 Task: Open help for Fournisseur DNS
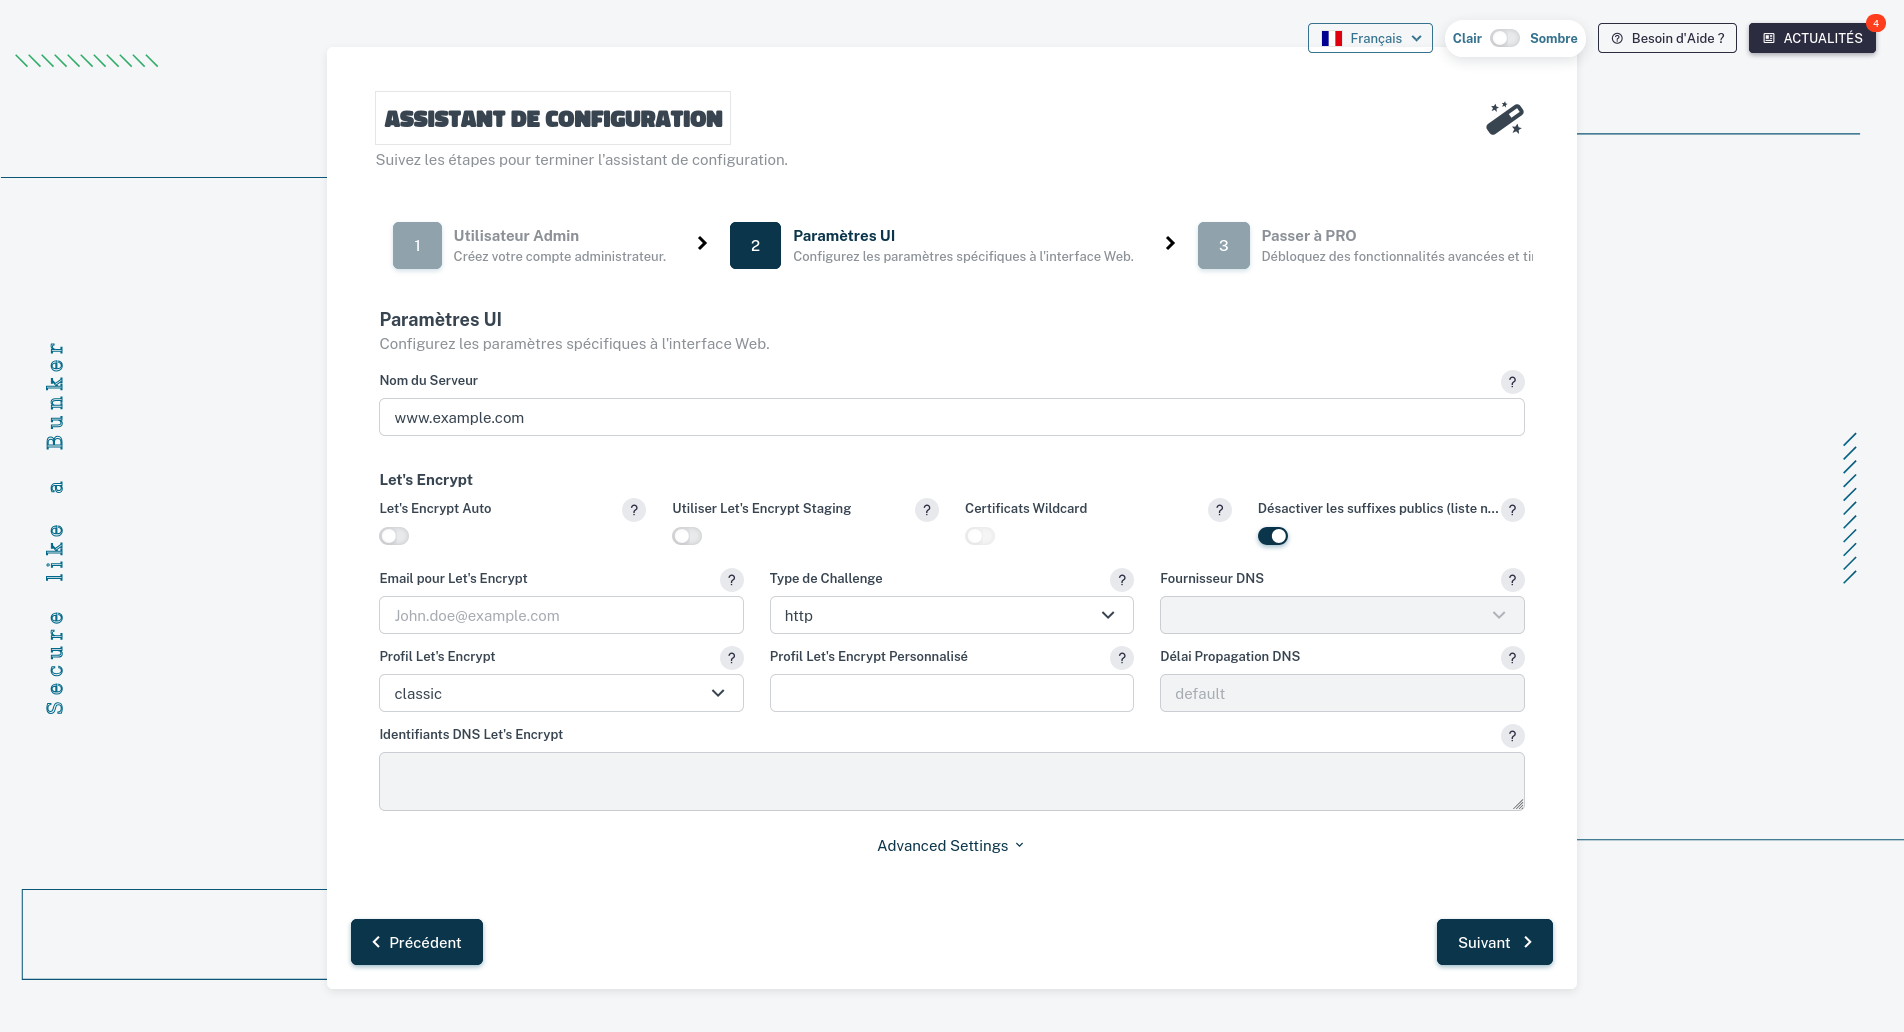point(1512,580)
